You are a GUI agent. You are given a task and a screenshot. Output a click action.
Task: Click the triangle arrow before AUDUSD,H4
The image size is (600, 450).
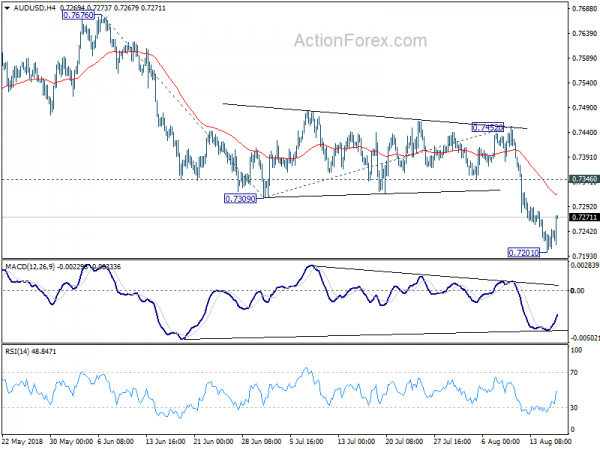click(7, 8)
